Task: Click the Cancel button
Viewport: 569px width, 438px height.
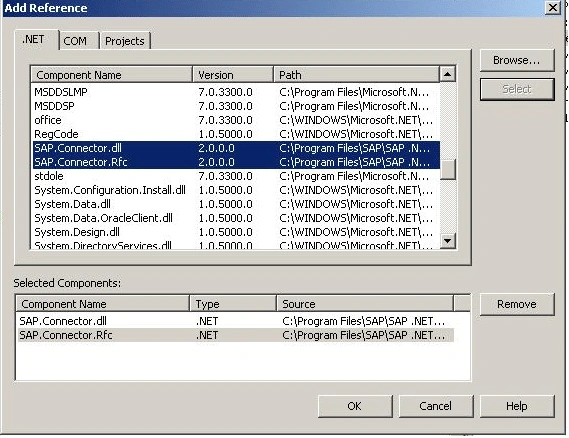Action: 436,406
